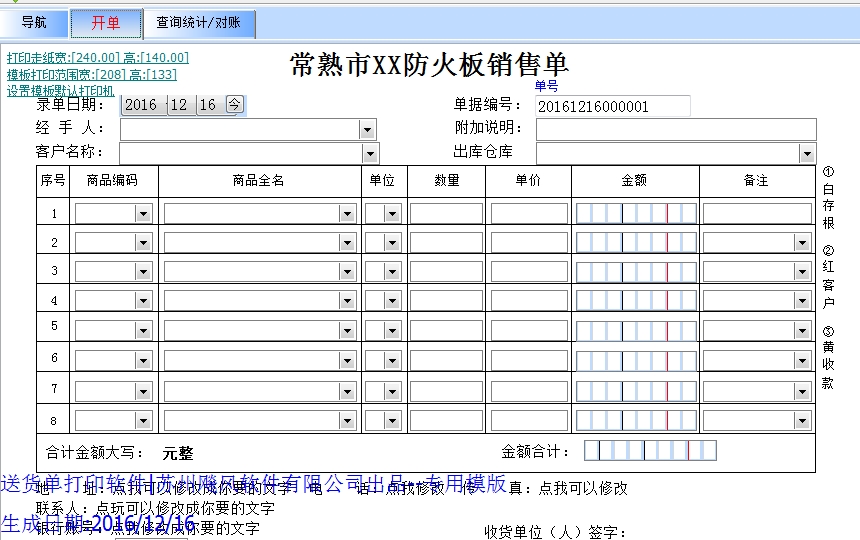Expand the 经手人 dropdown
Image resolution: width=860 pixels, height=540 pixels.
point(367,130)
